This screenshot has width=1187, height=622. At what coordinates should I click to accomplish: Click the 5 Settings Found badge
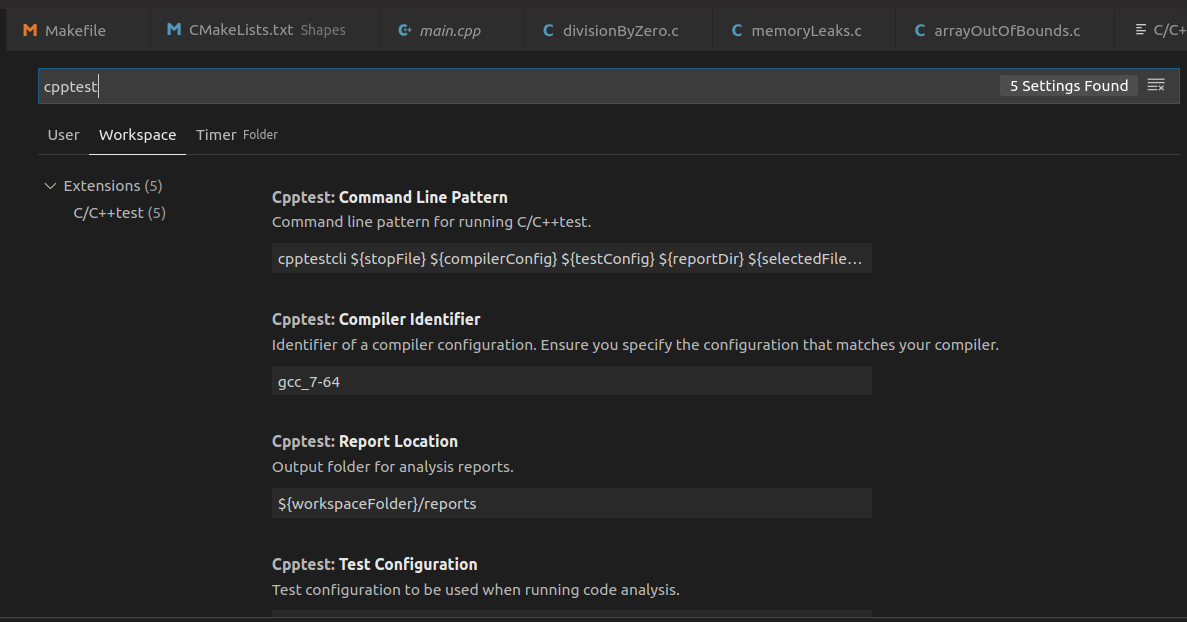pos(1068,85)
